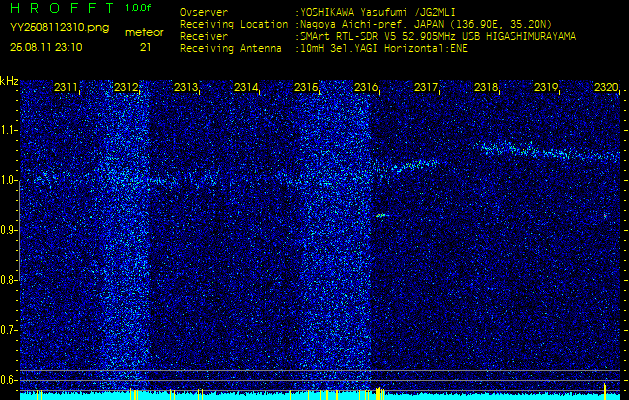629x400 pixels.
Task: Click the kHz axis unit label
Action: point(9,81)
